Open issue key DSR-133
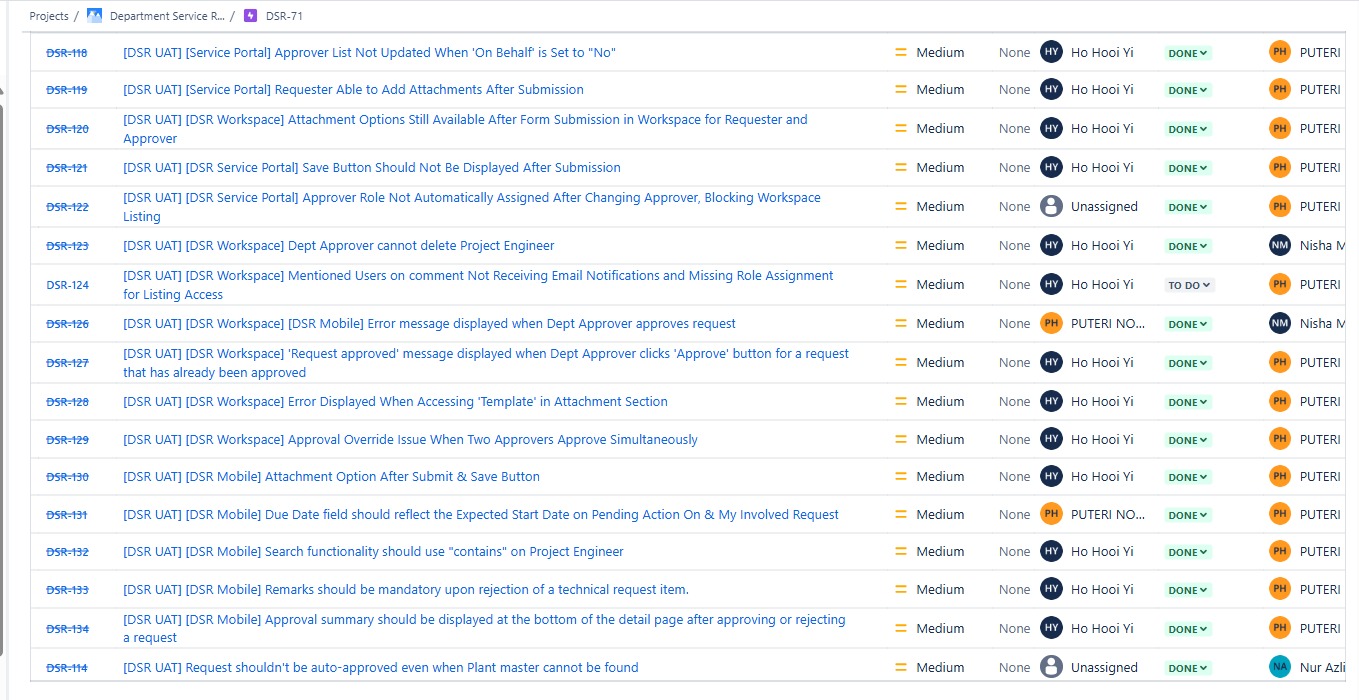The width and height of the screenshot is (1359, 700). point(68,590)
